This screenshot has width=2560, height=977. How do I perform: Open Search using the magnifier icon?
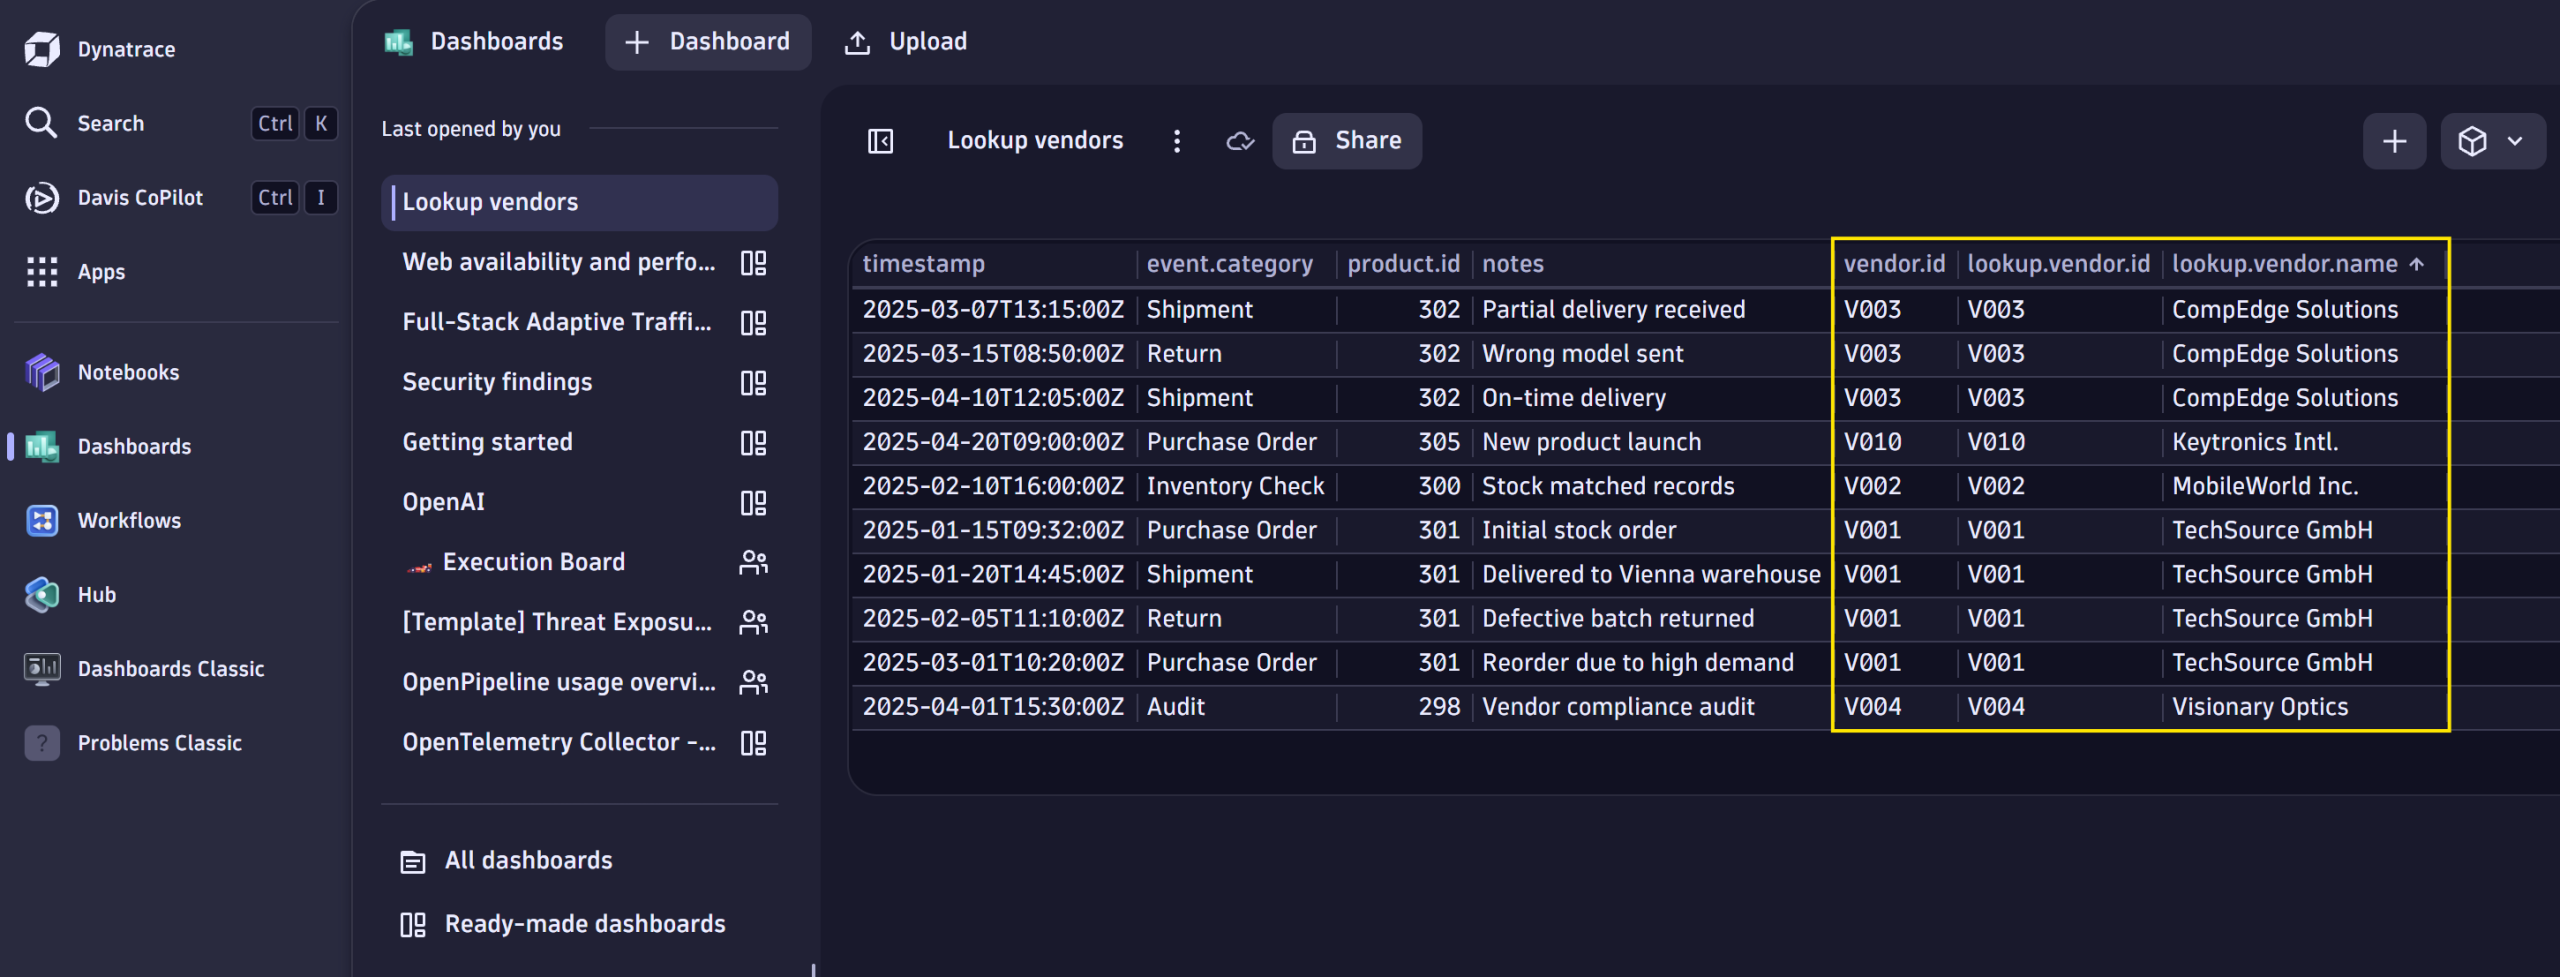click(41, 123)
